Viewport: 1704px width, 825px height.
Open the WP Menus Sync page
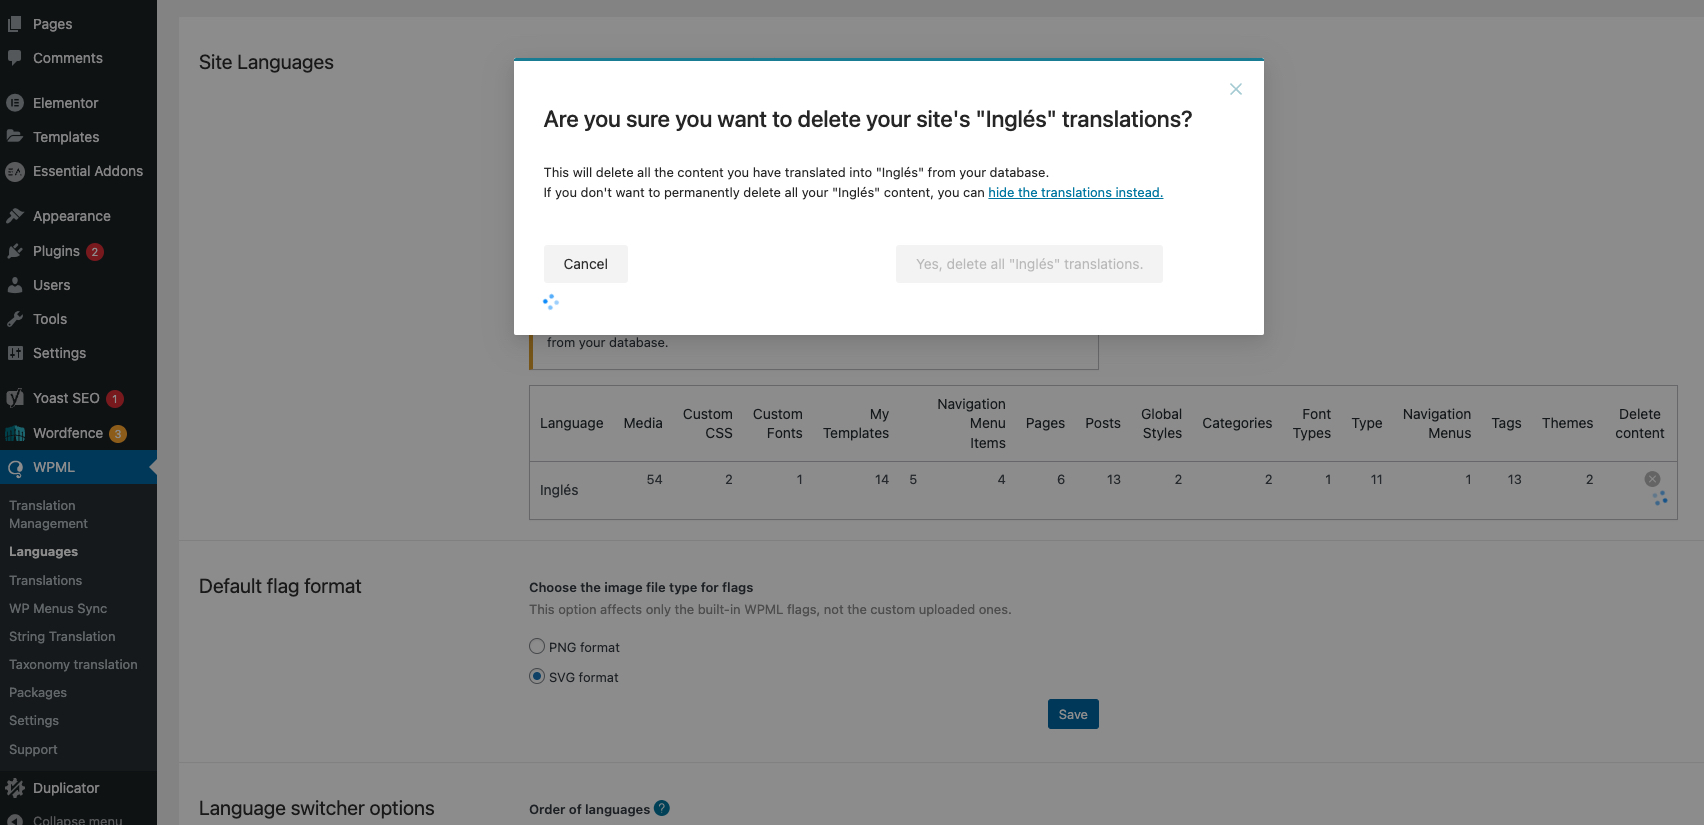tap(58, 609)
